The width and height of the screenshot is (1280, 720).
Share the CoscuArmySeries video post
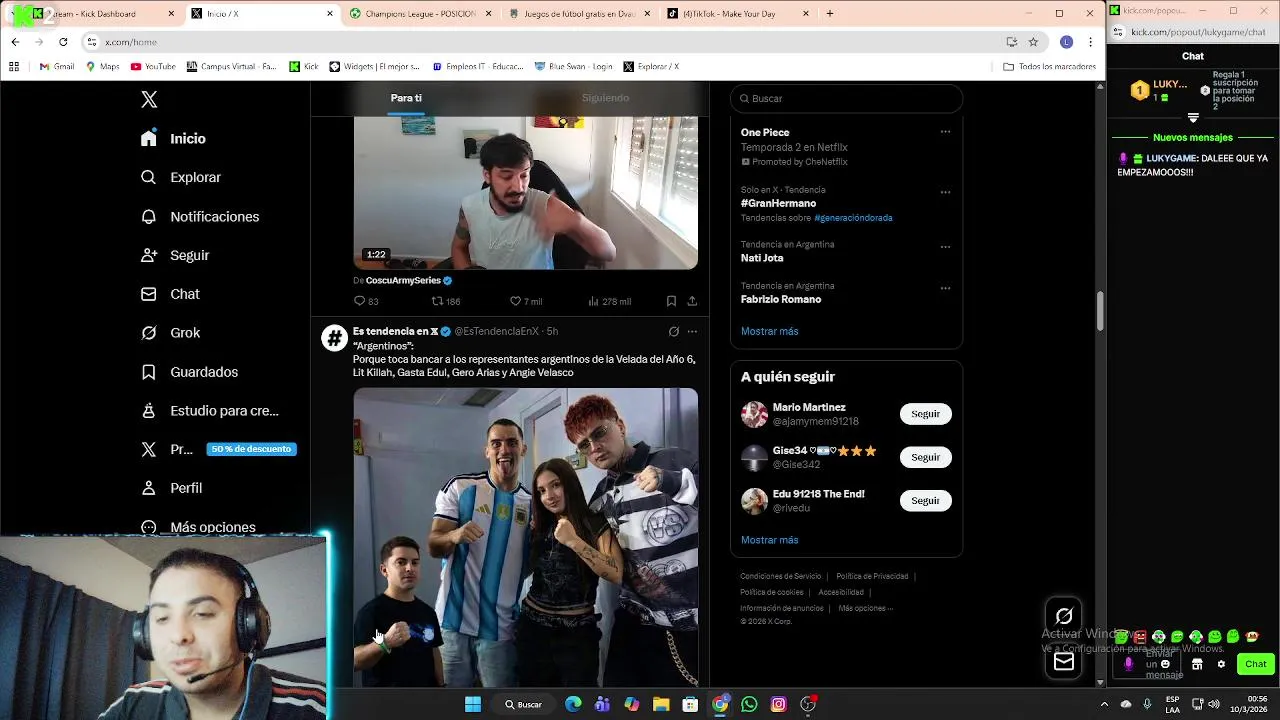(691, 301)
